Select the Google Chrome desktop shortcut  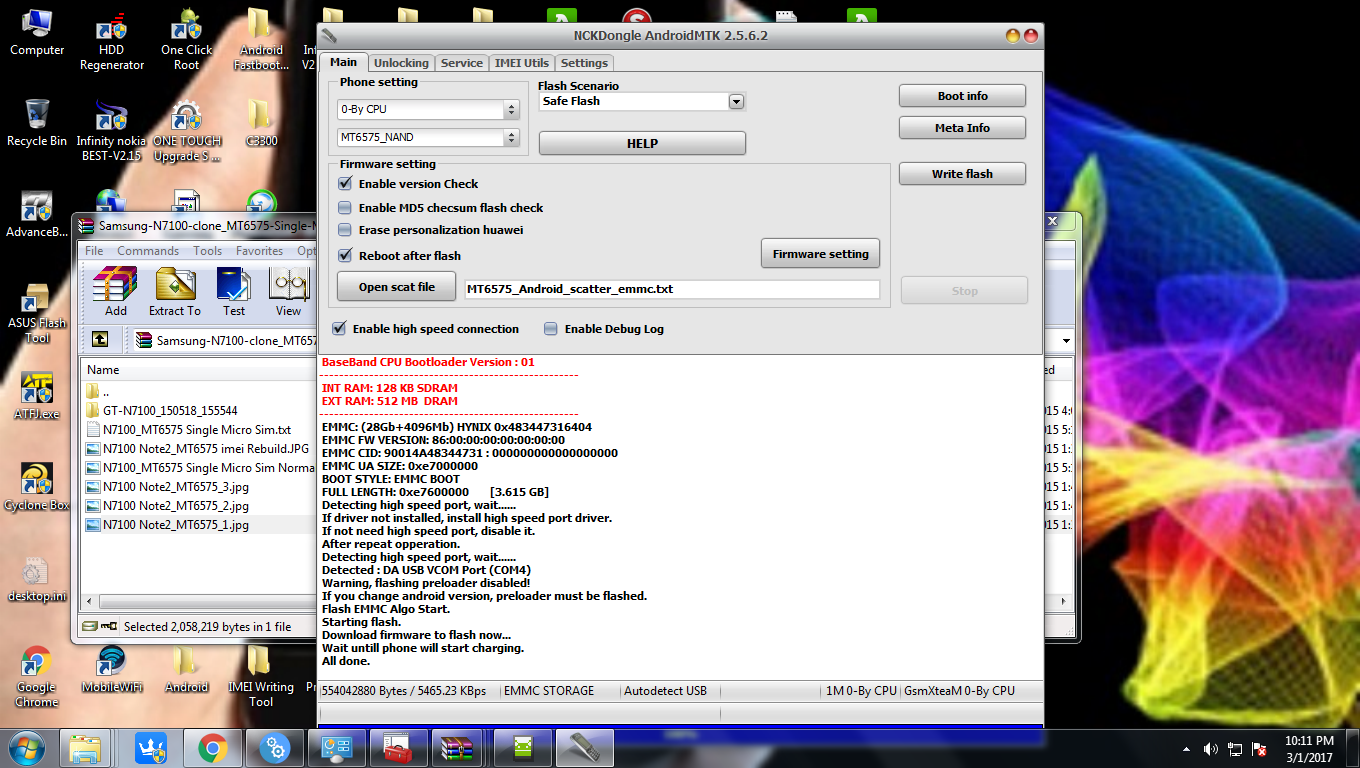[x=37, y=677]
